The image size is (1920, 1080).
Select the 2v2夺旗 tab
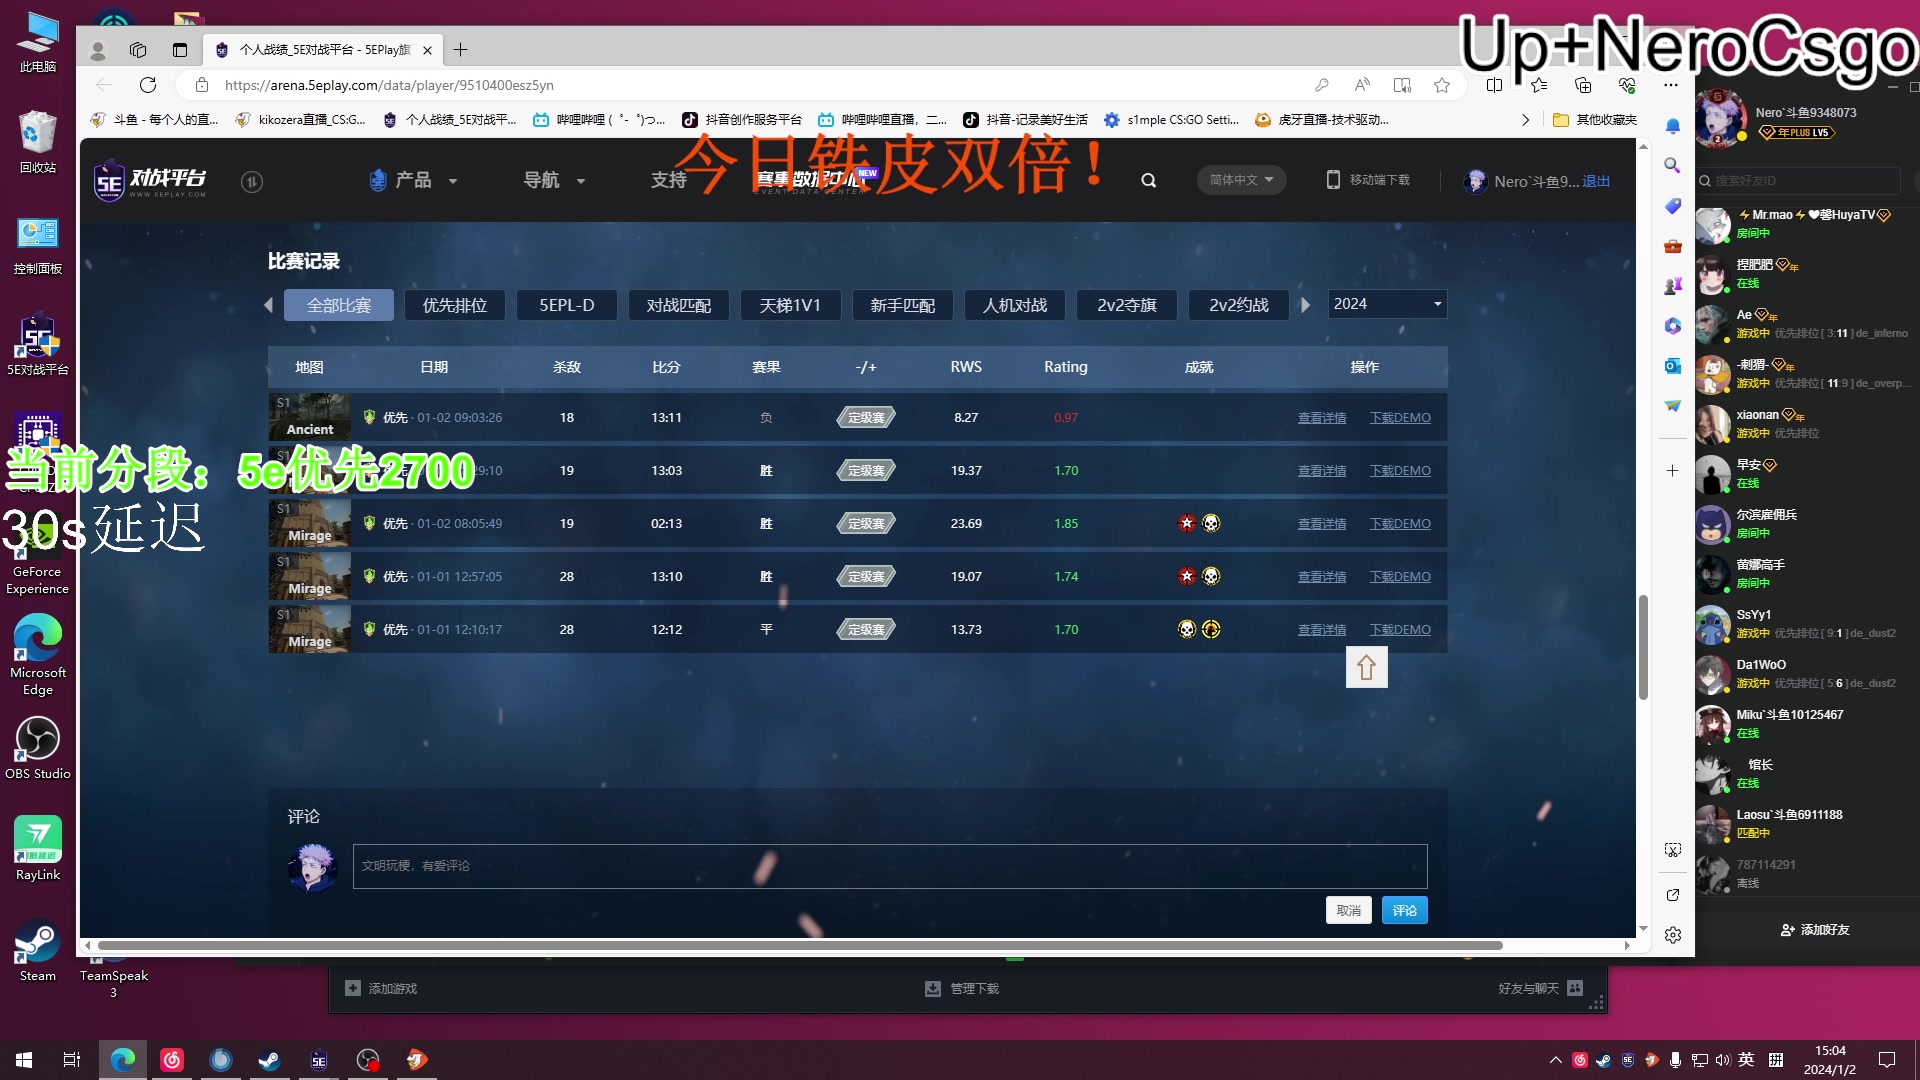pyautogui.click(x=1127, y=305)
